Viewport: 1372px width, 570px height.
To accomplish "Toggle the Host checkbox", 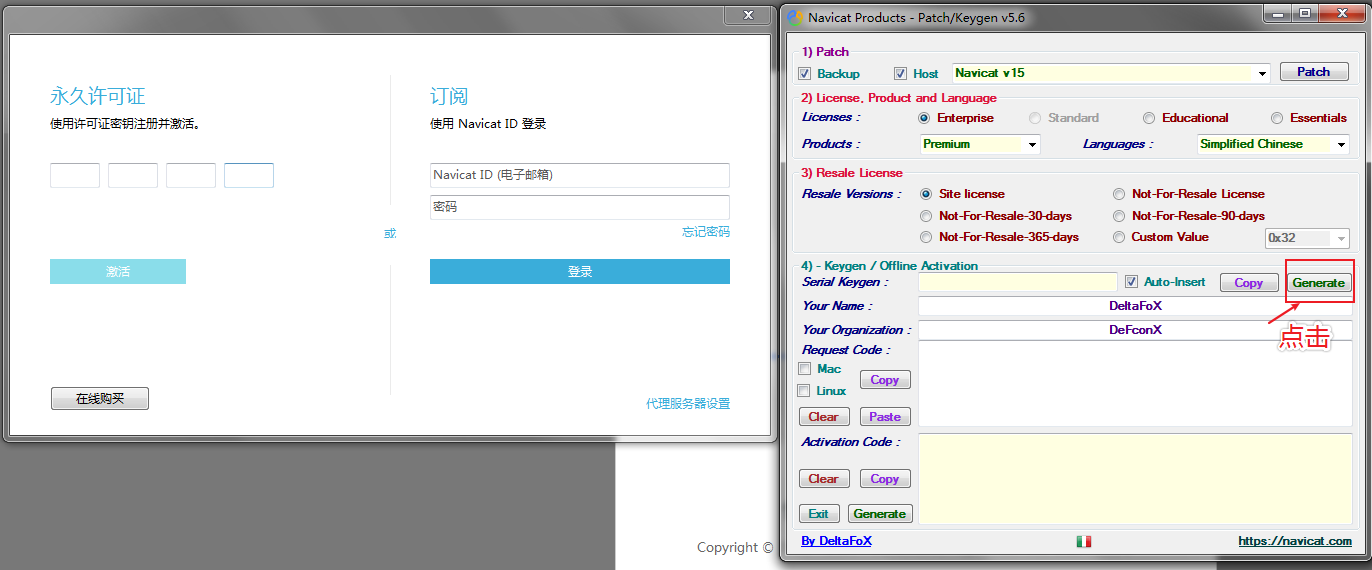I will 900,73.
